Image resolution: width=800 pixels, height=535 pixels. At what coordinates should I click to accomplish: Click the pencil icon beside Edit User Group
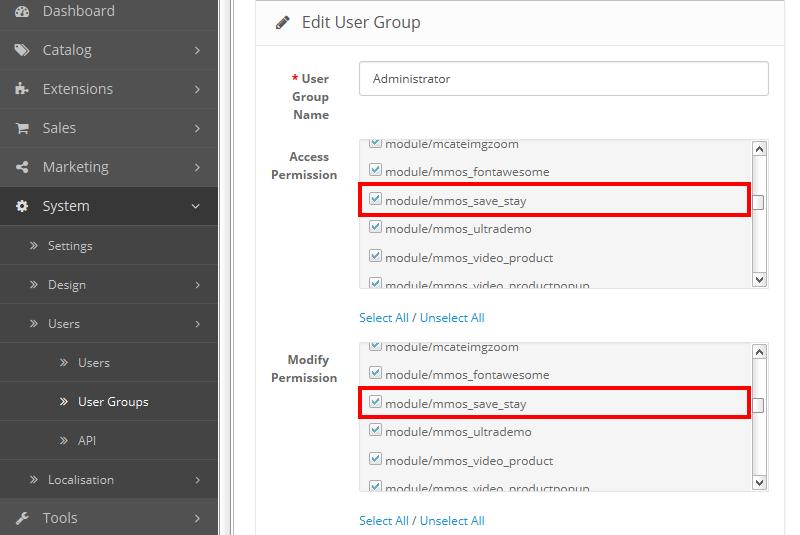(x=283, y=22)
